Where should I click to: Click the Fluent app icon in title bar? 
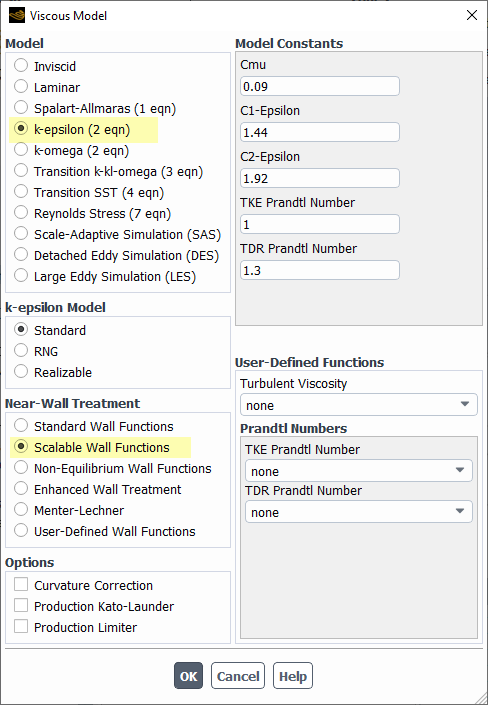pos(17,16)
